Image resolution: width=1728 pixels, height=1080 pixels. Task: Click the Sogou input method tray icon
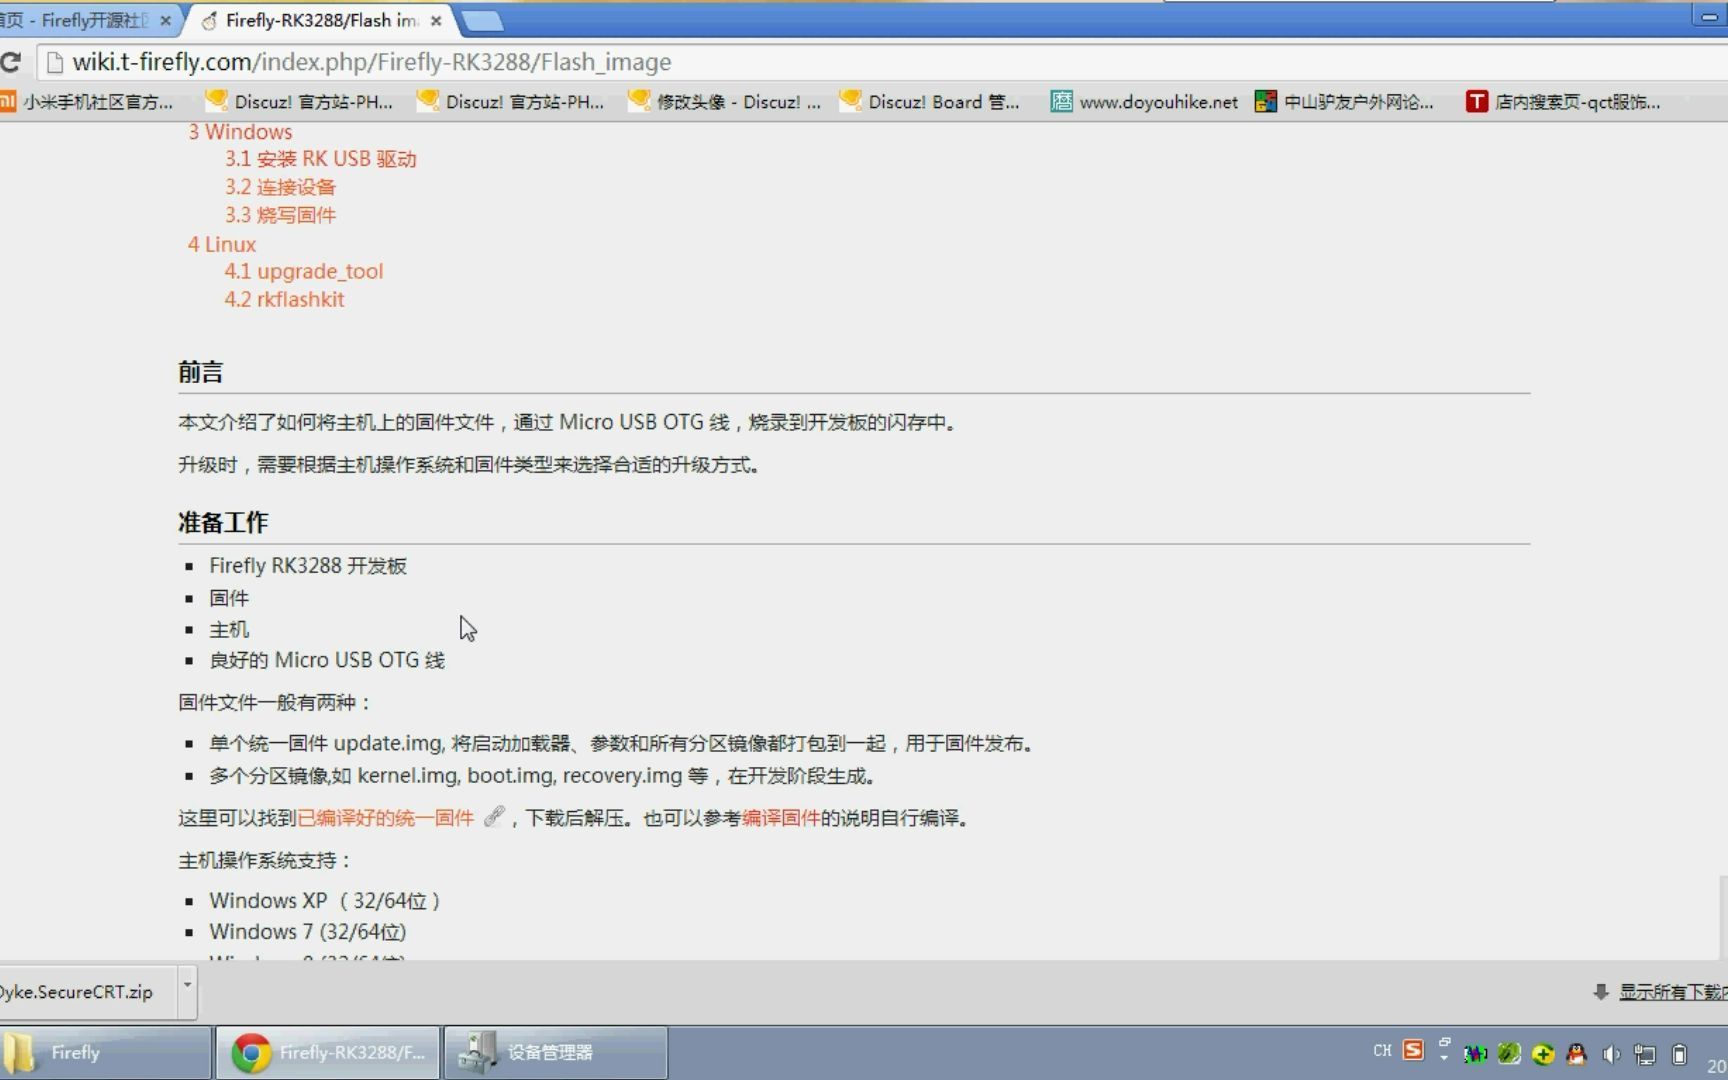click(1413, 1050)
